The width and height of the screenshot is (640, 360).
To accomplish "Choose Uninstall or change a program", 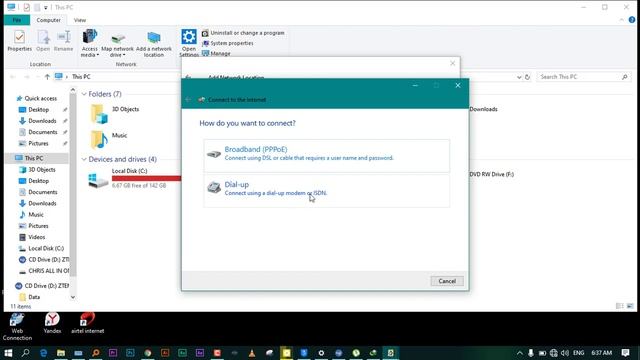I will tap(243, 33).
